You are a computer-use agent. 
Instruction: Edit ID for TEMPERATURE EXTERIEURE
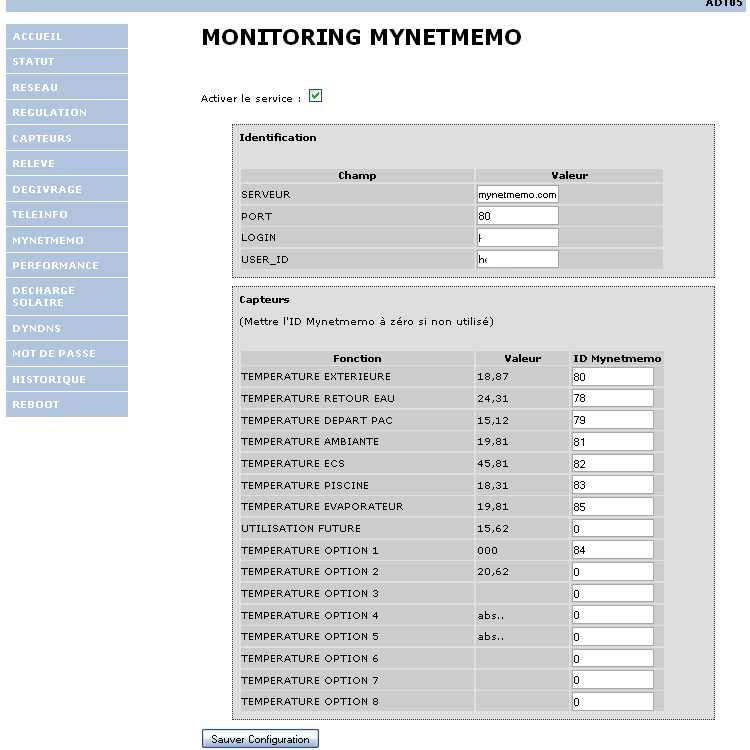pyautogui.click(x=613, y=376)
